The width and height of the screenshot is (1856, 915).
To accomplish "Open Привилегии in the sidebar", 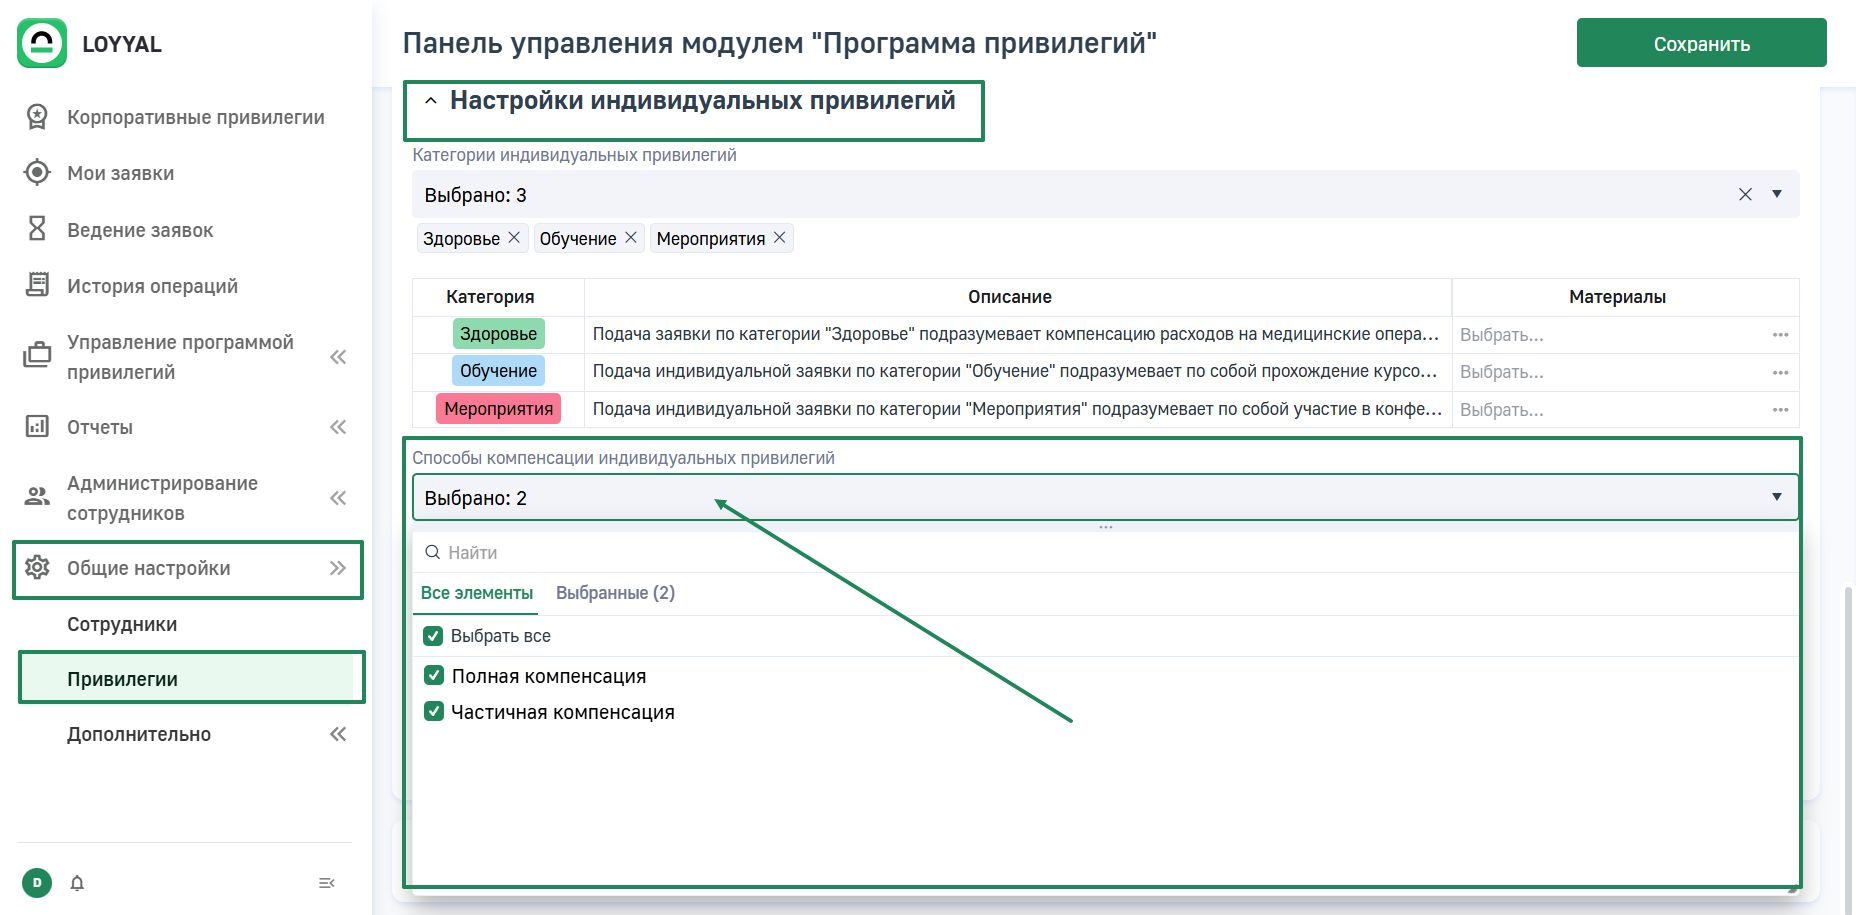I will point(122,679).
